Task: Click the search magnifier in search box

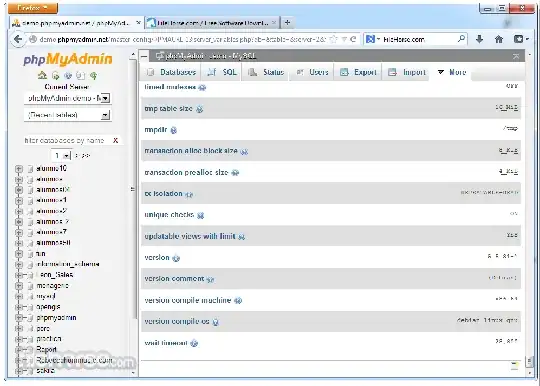Action: coord(461,39)
